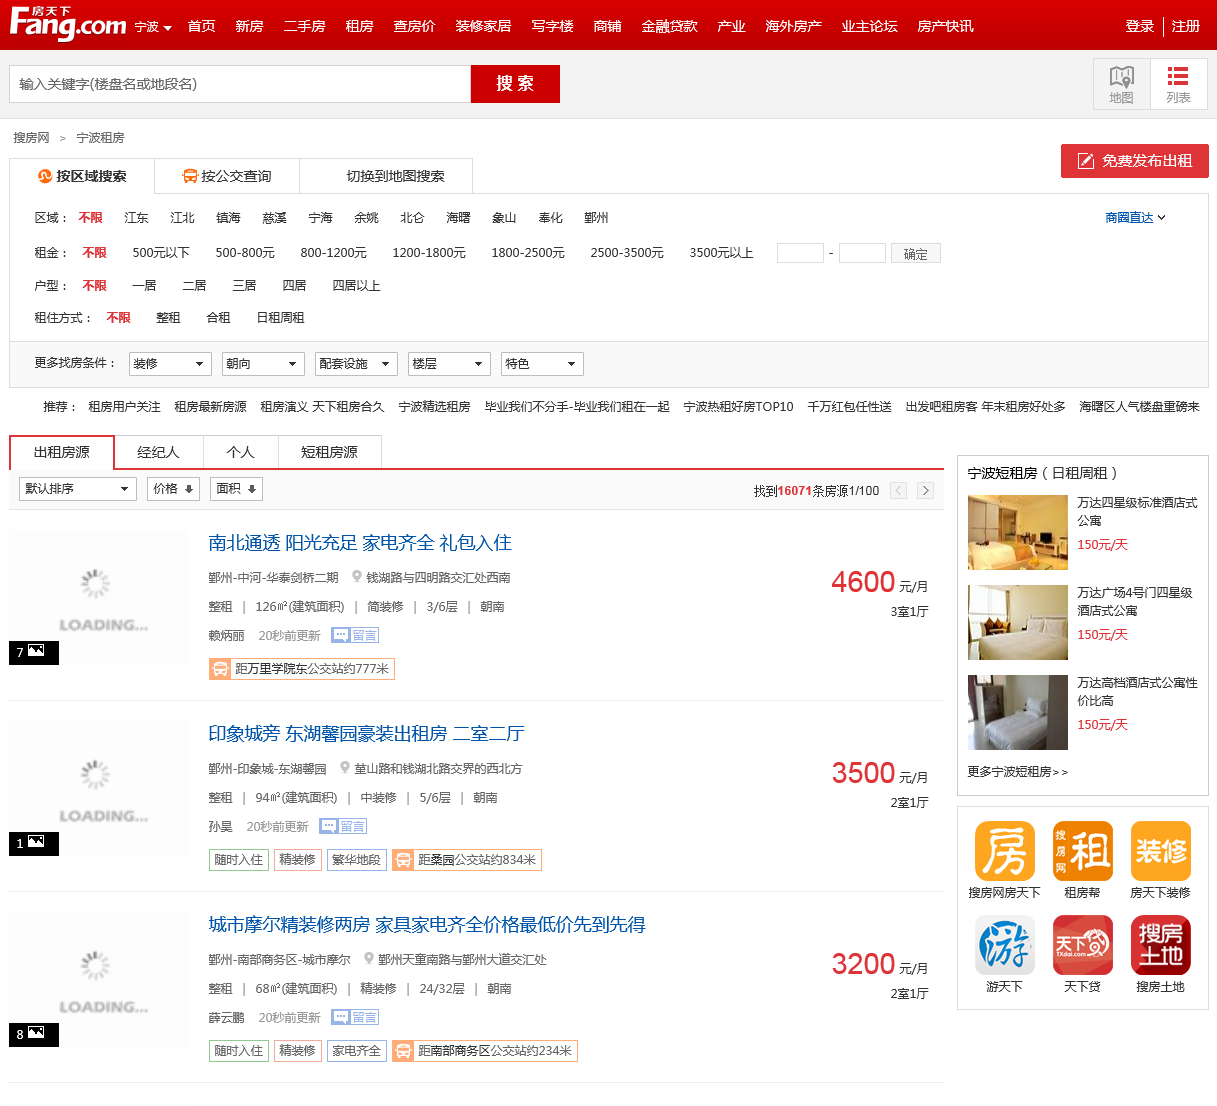This screenshot has width=1217, height=1106.
Task: Open the 配套设施 dropdown
Action: pos(356,364)
